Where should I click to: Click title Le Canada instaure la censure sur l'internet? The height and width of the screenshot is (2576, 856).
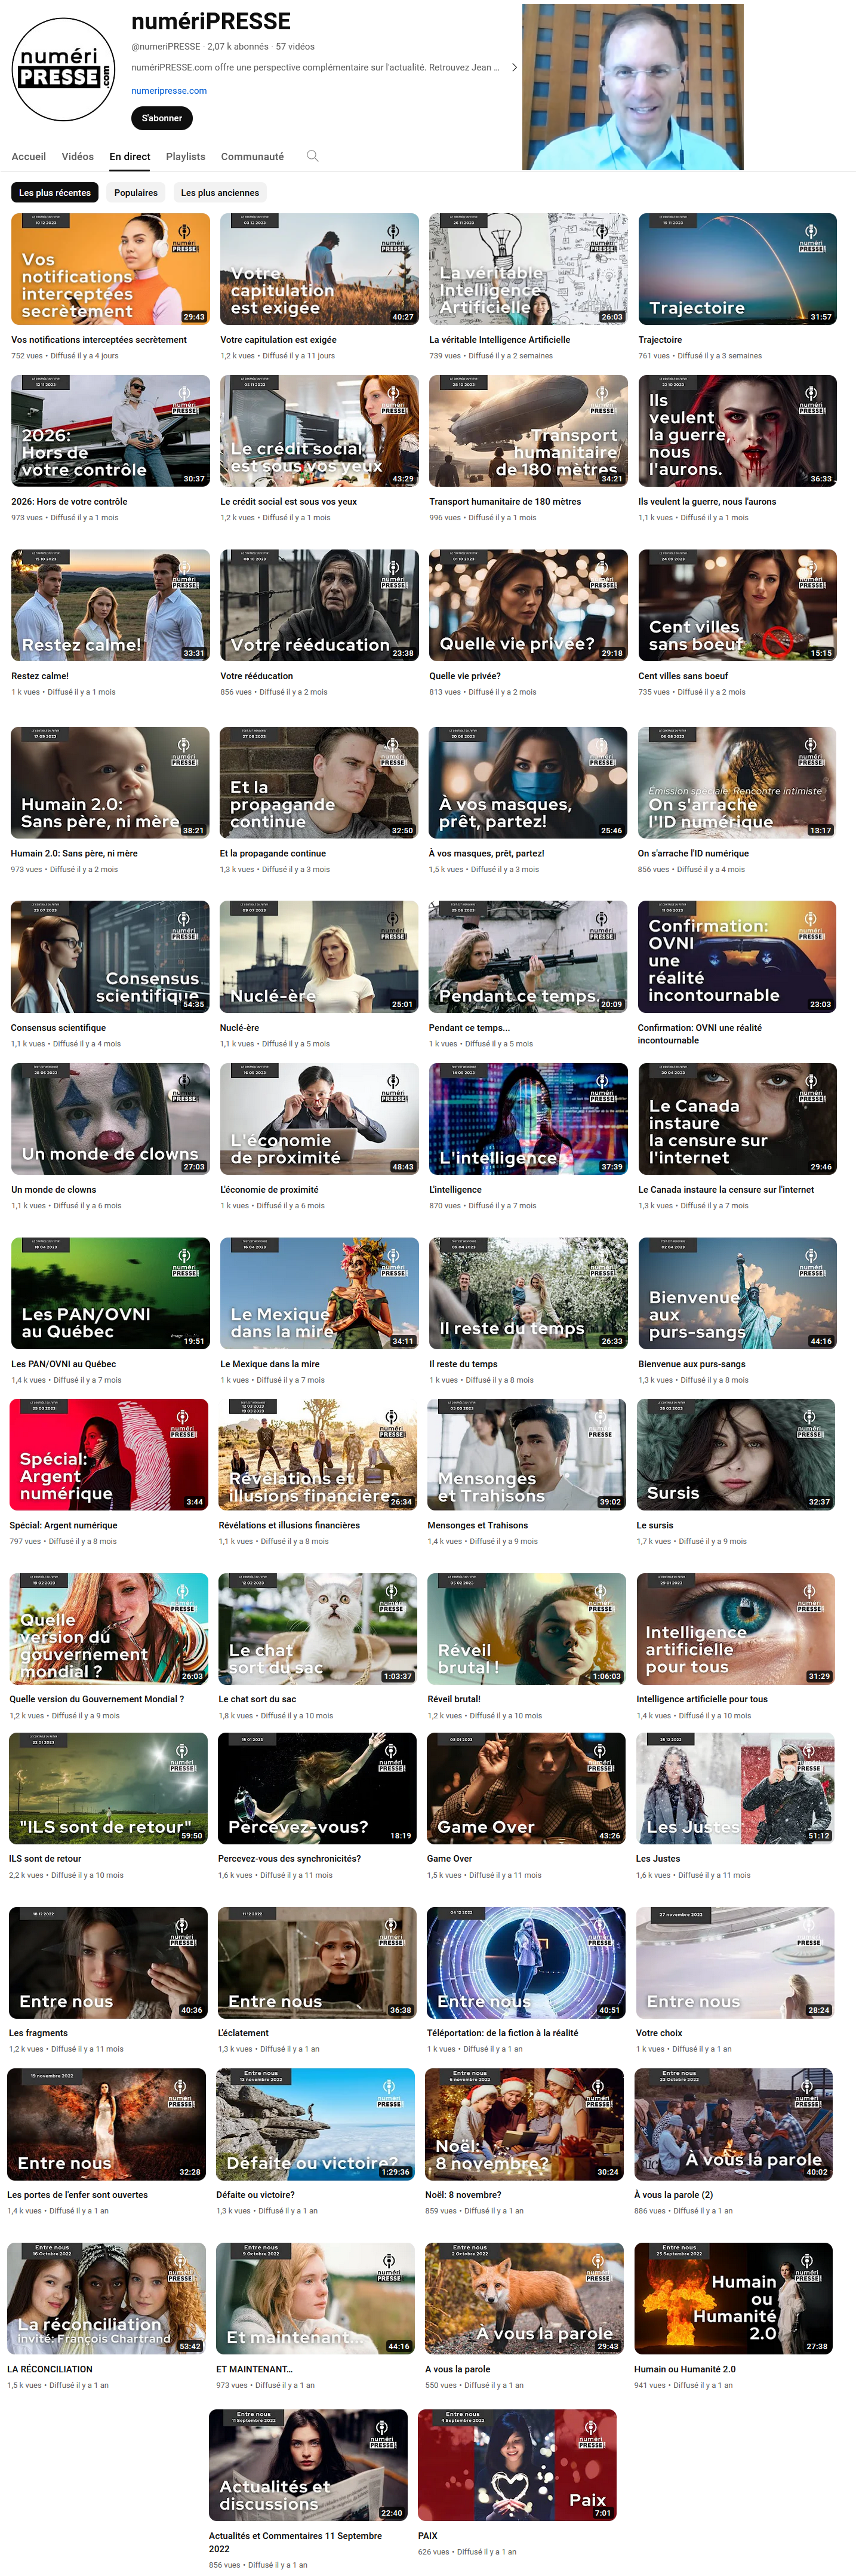click(726, 1190)
